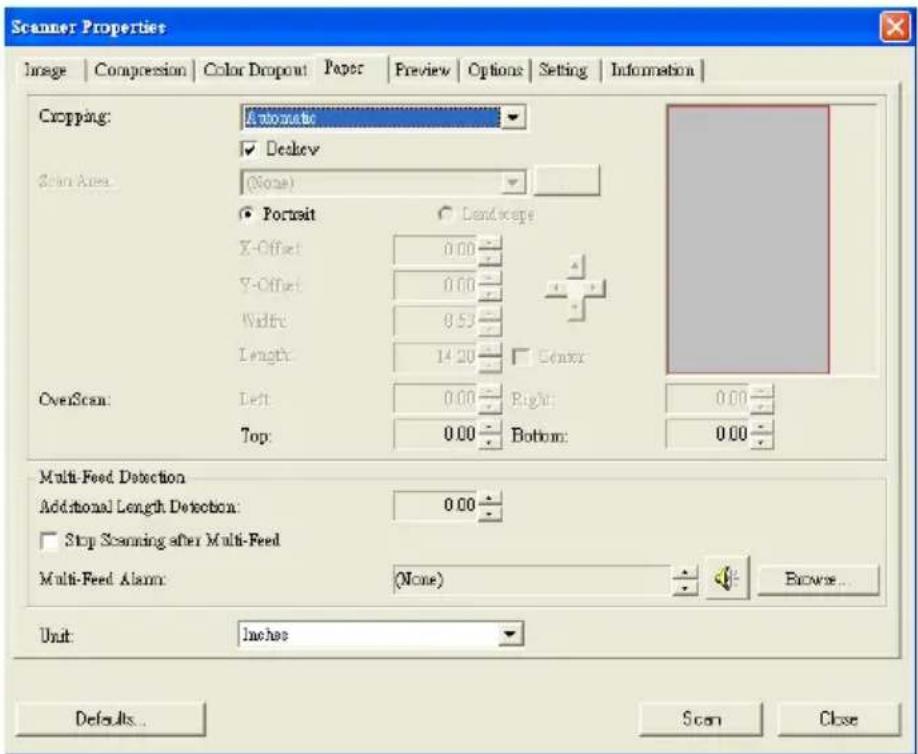Select the Landscape radio button
The height and width of the screenshot is (754, 918).
tap(446, 215)
